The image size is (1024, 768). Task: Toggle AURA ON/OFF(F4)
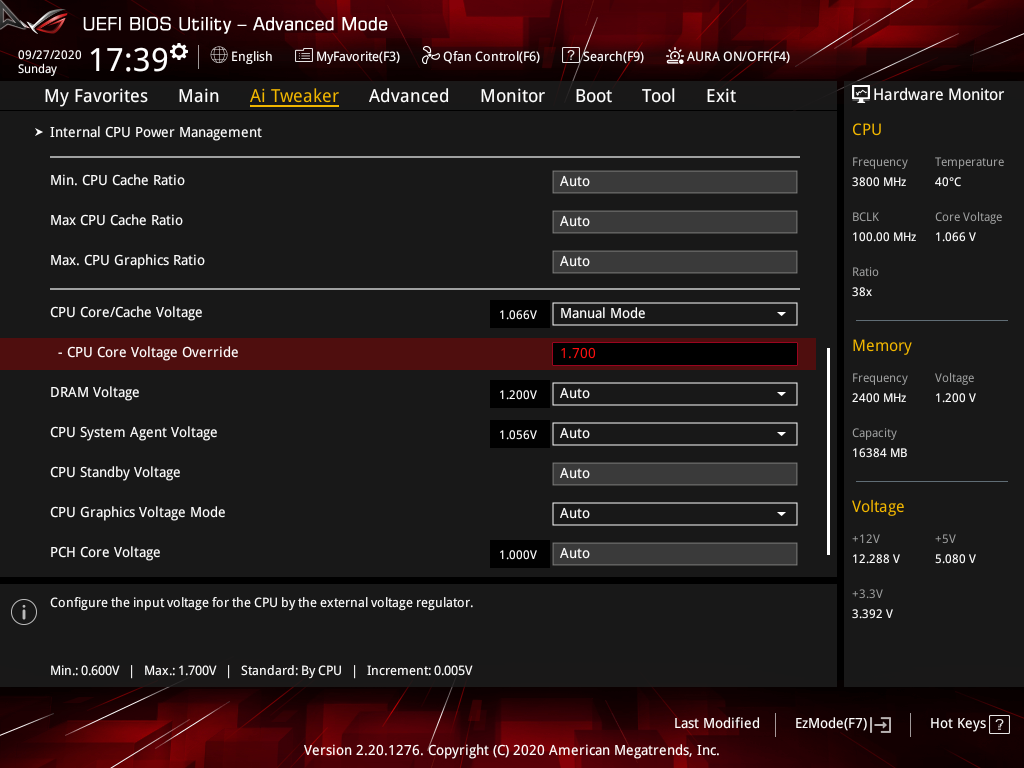728,56
